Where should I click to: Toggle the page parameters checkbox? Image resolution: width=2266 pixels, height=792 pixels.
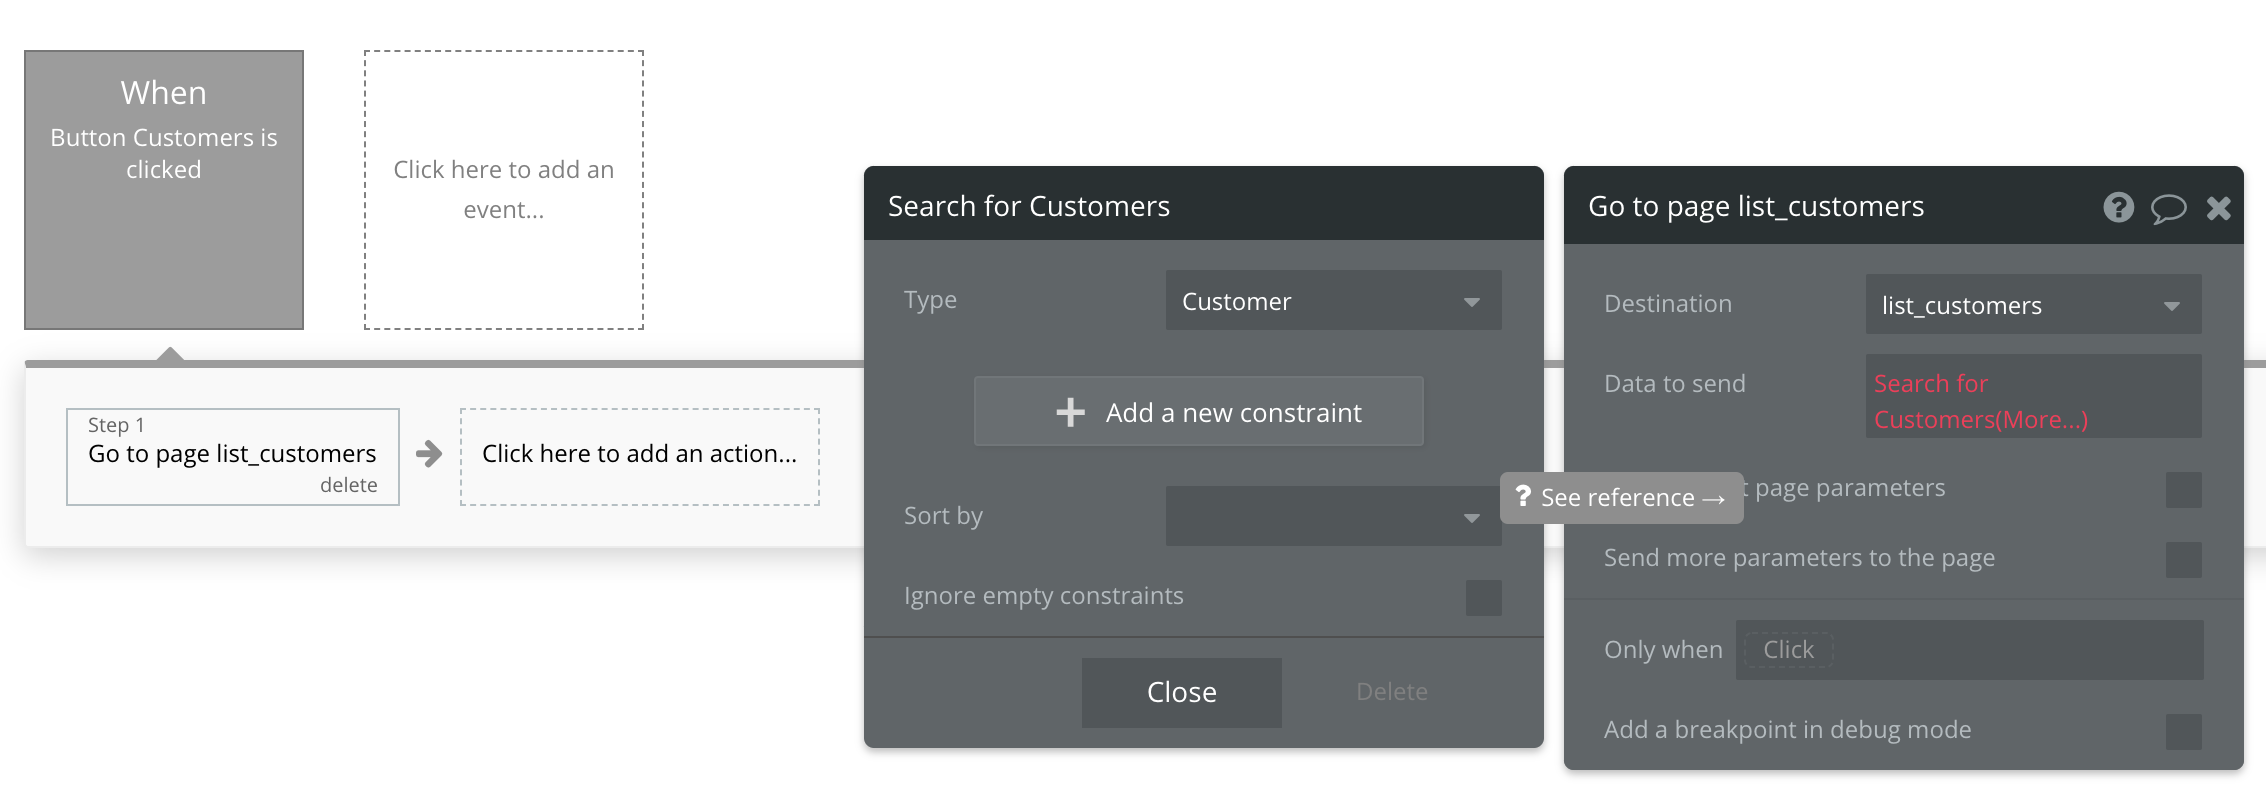[2183, 490]
